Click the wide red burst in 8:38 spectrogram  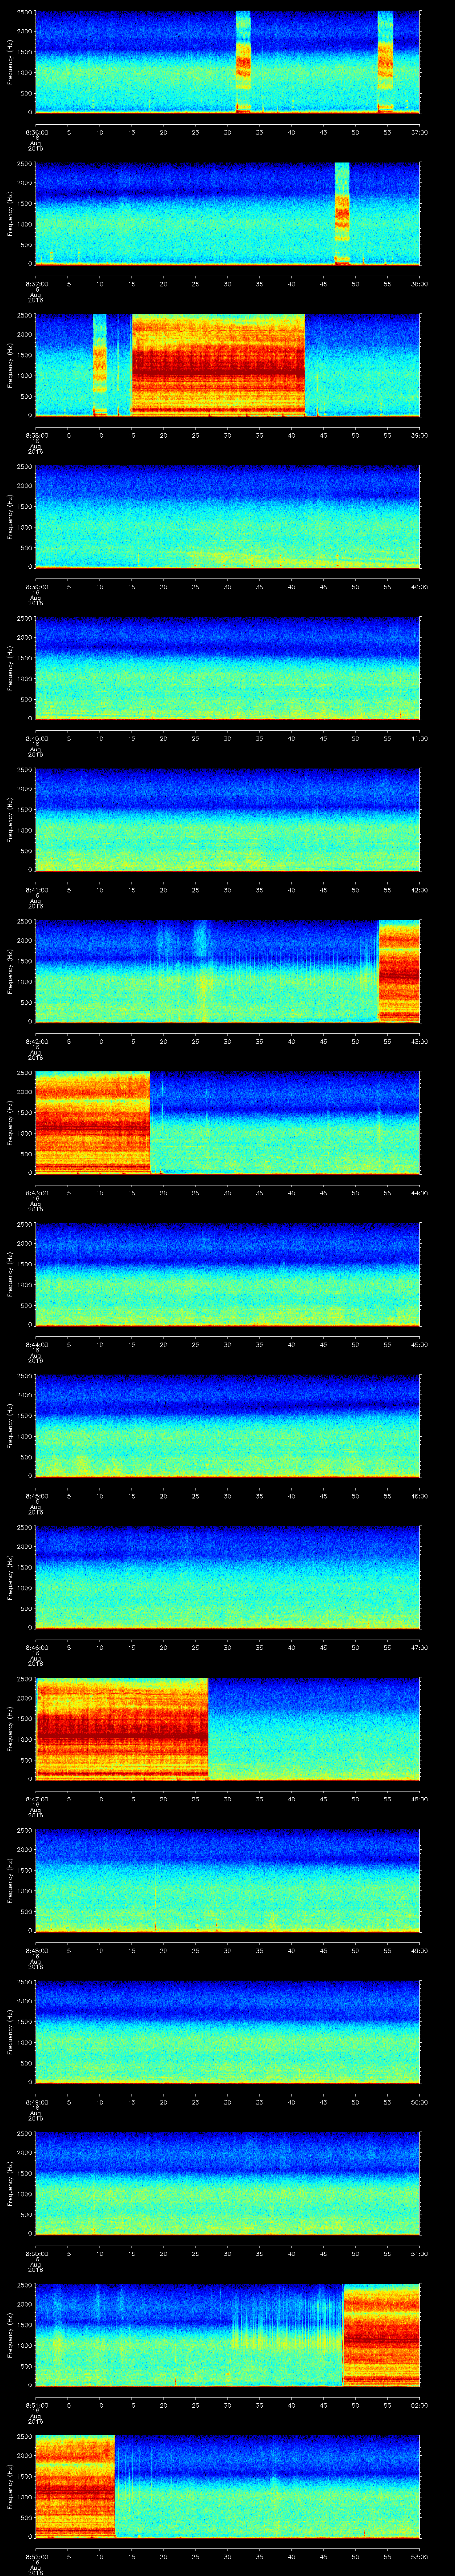pyautogui.click(x=218, y=365)
